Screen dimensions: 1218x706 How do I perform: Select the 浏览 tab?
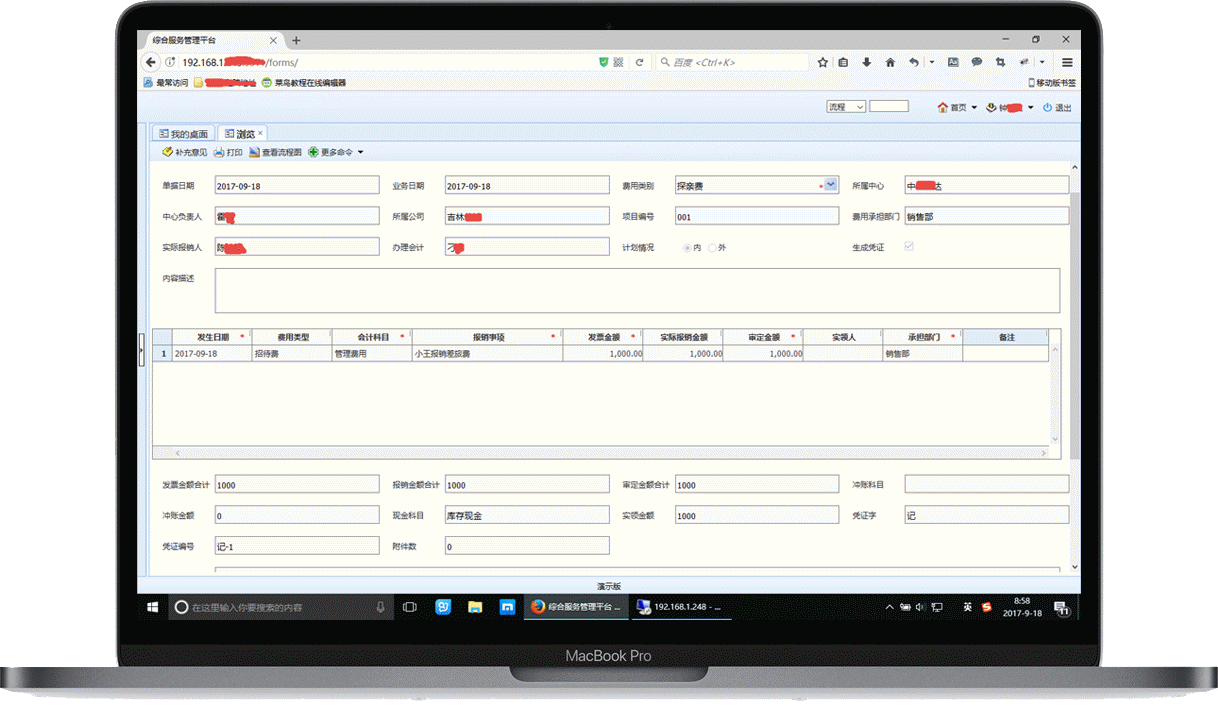coord(240,134)
